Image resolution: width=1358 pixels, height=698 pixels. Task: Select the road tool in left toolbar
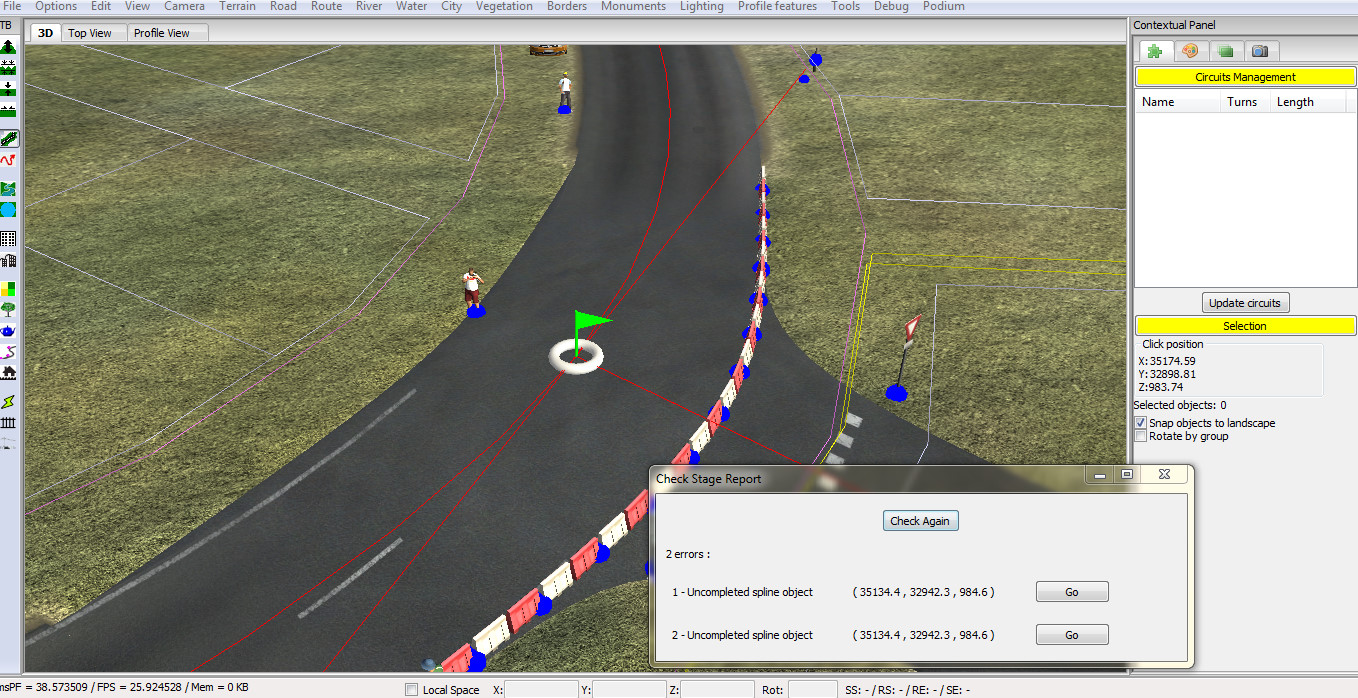point(9,139)
